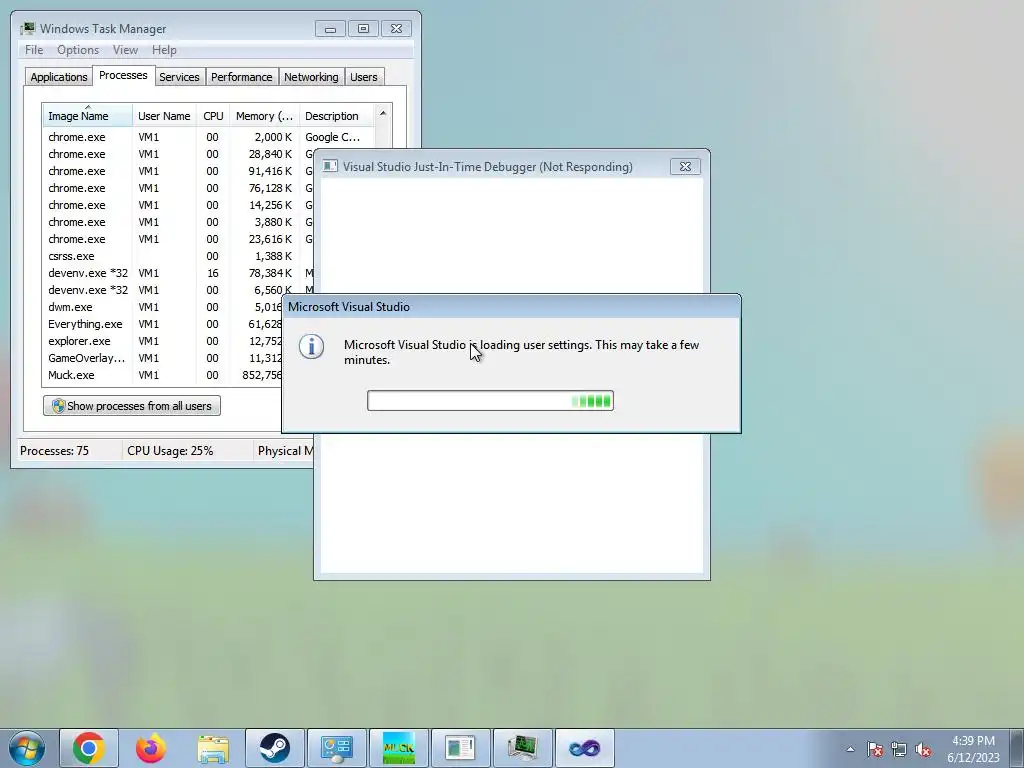Open the Windows Start menu orb

26,748
